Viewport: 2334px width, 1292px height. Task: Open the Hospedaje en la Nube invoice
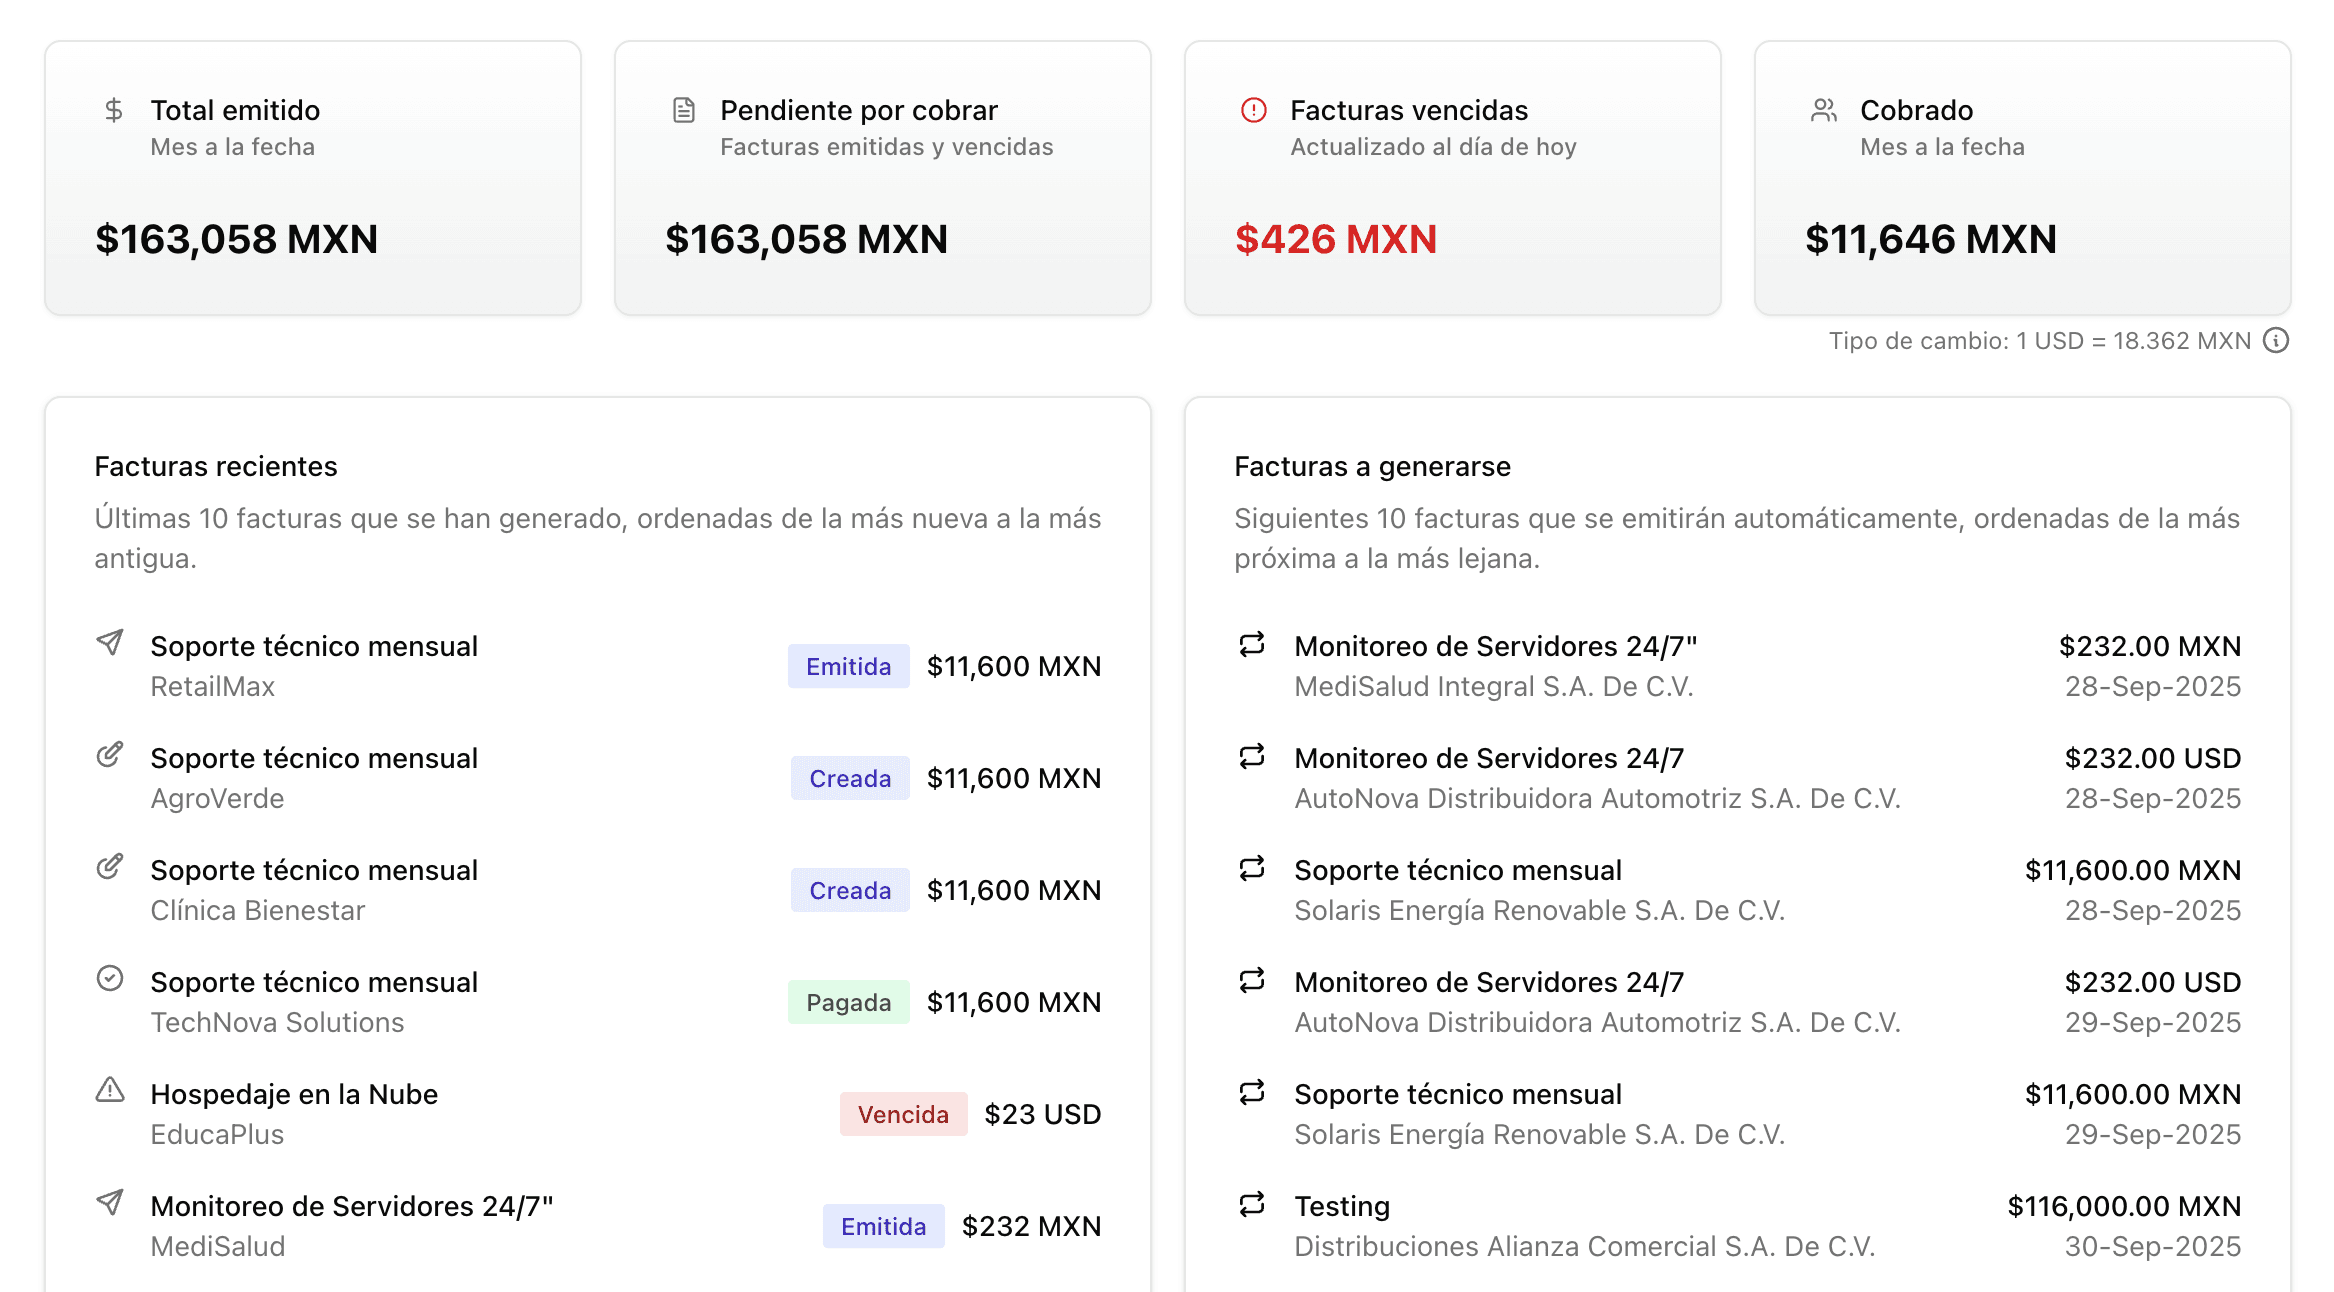(x=597, y=1114)
